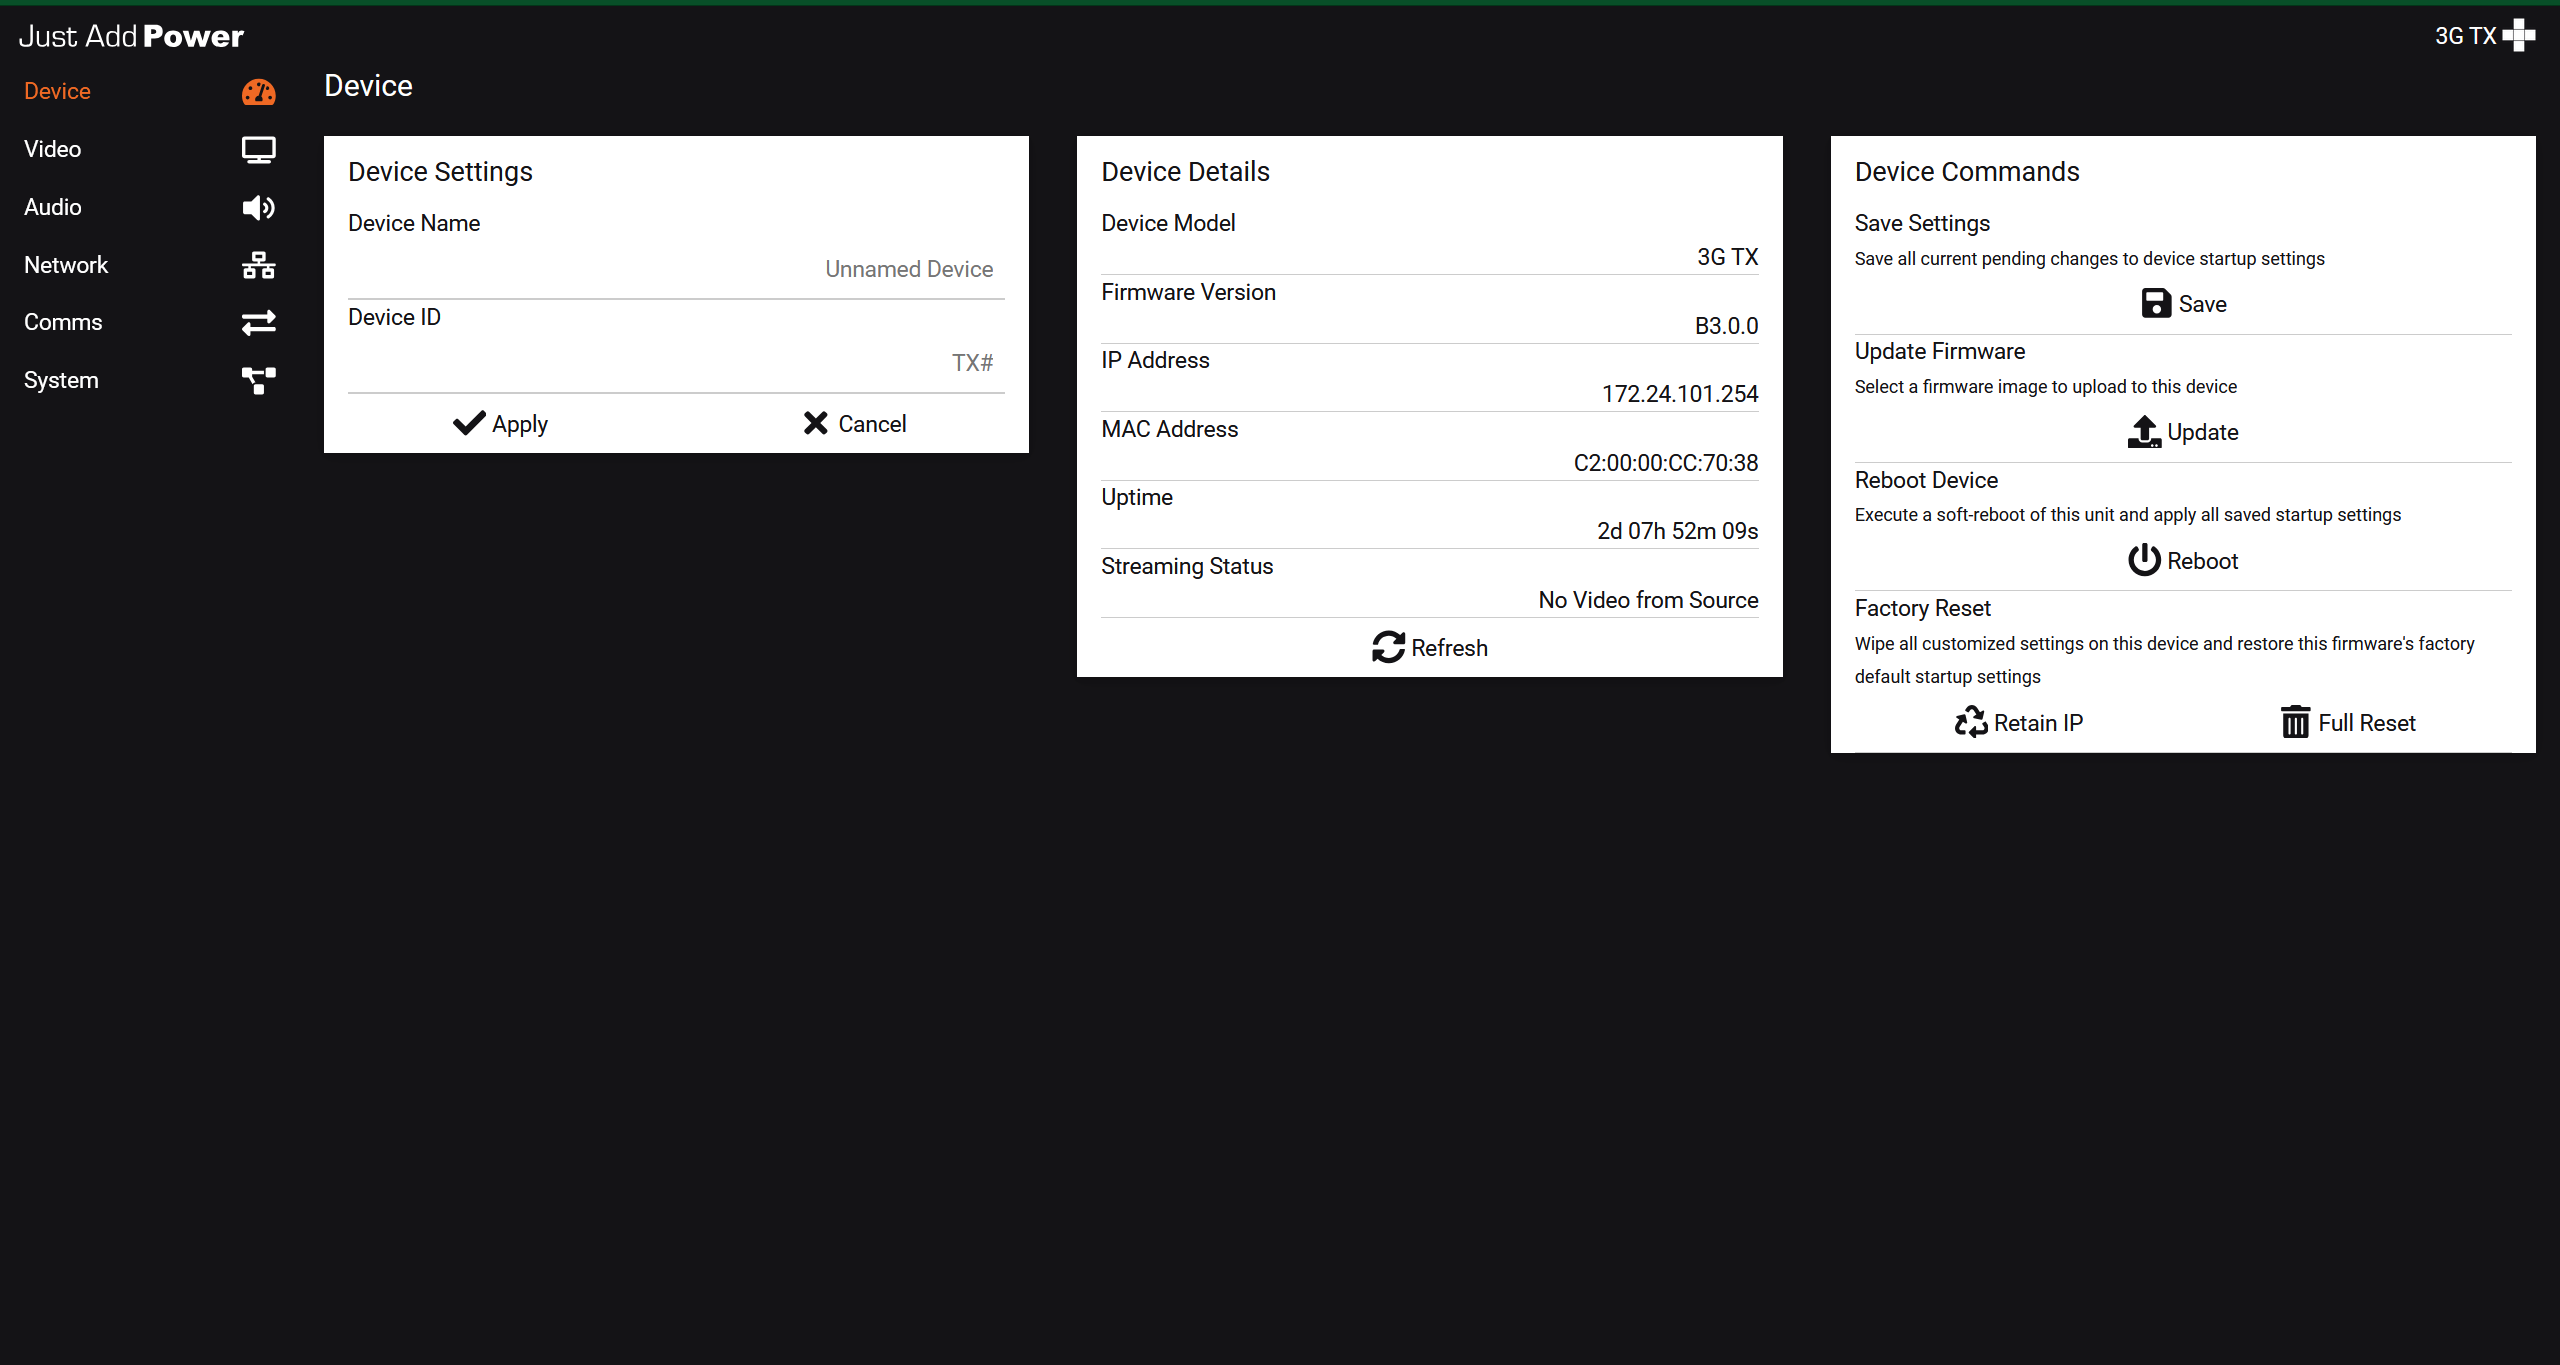Screen dimensions: 2560x1365
Task: Click the Update upload icon
Action: pyautogui.click(x=2144, y=432)
